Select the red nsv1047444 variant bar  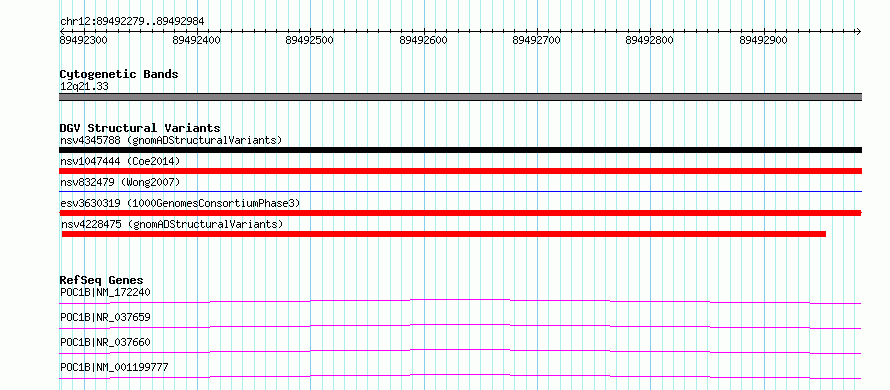tap(460, 171)
